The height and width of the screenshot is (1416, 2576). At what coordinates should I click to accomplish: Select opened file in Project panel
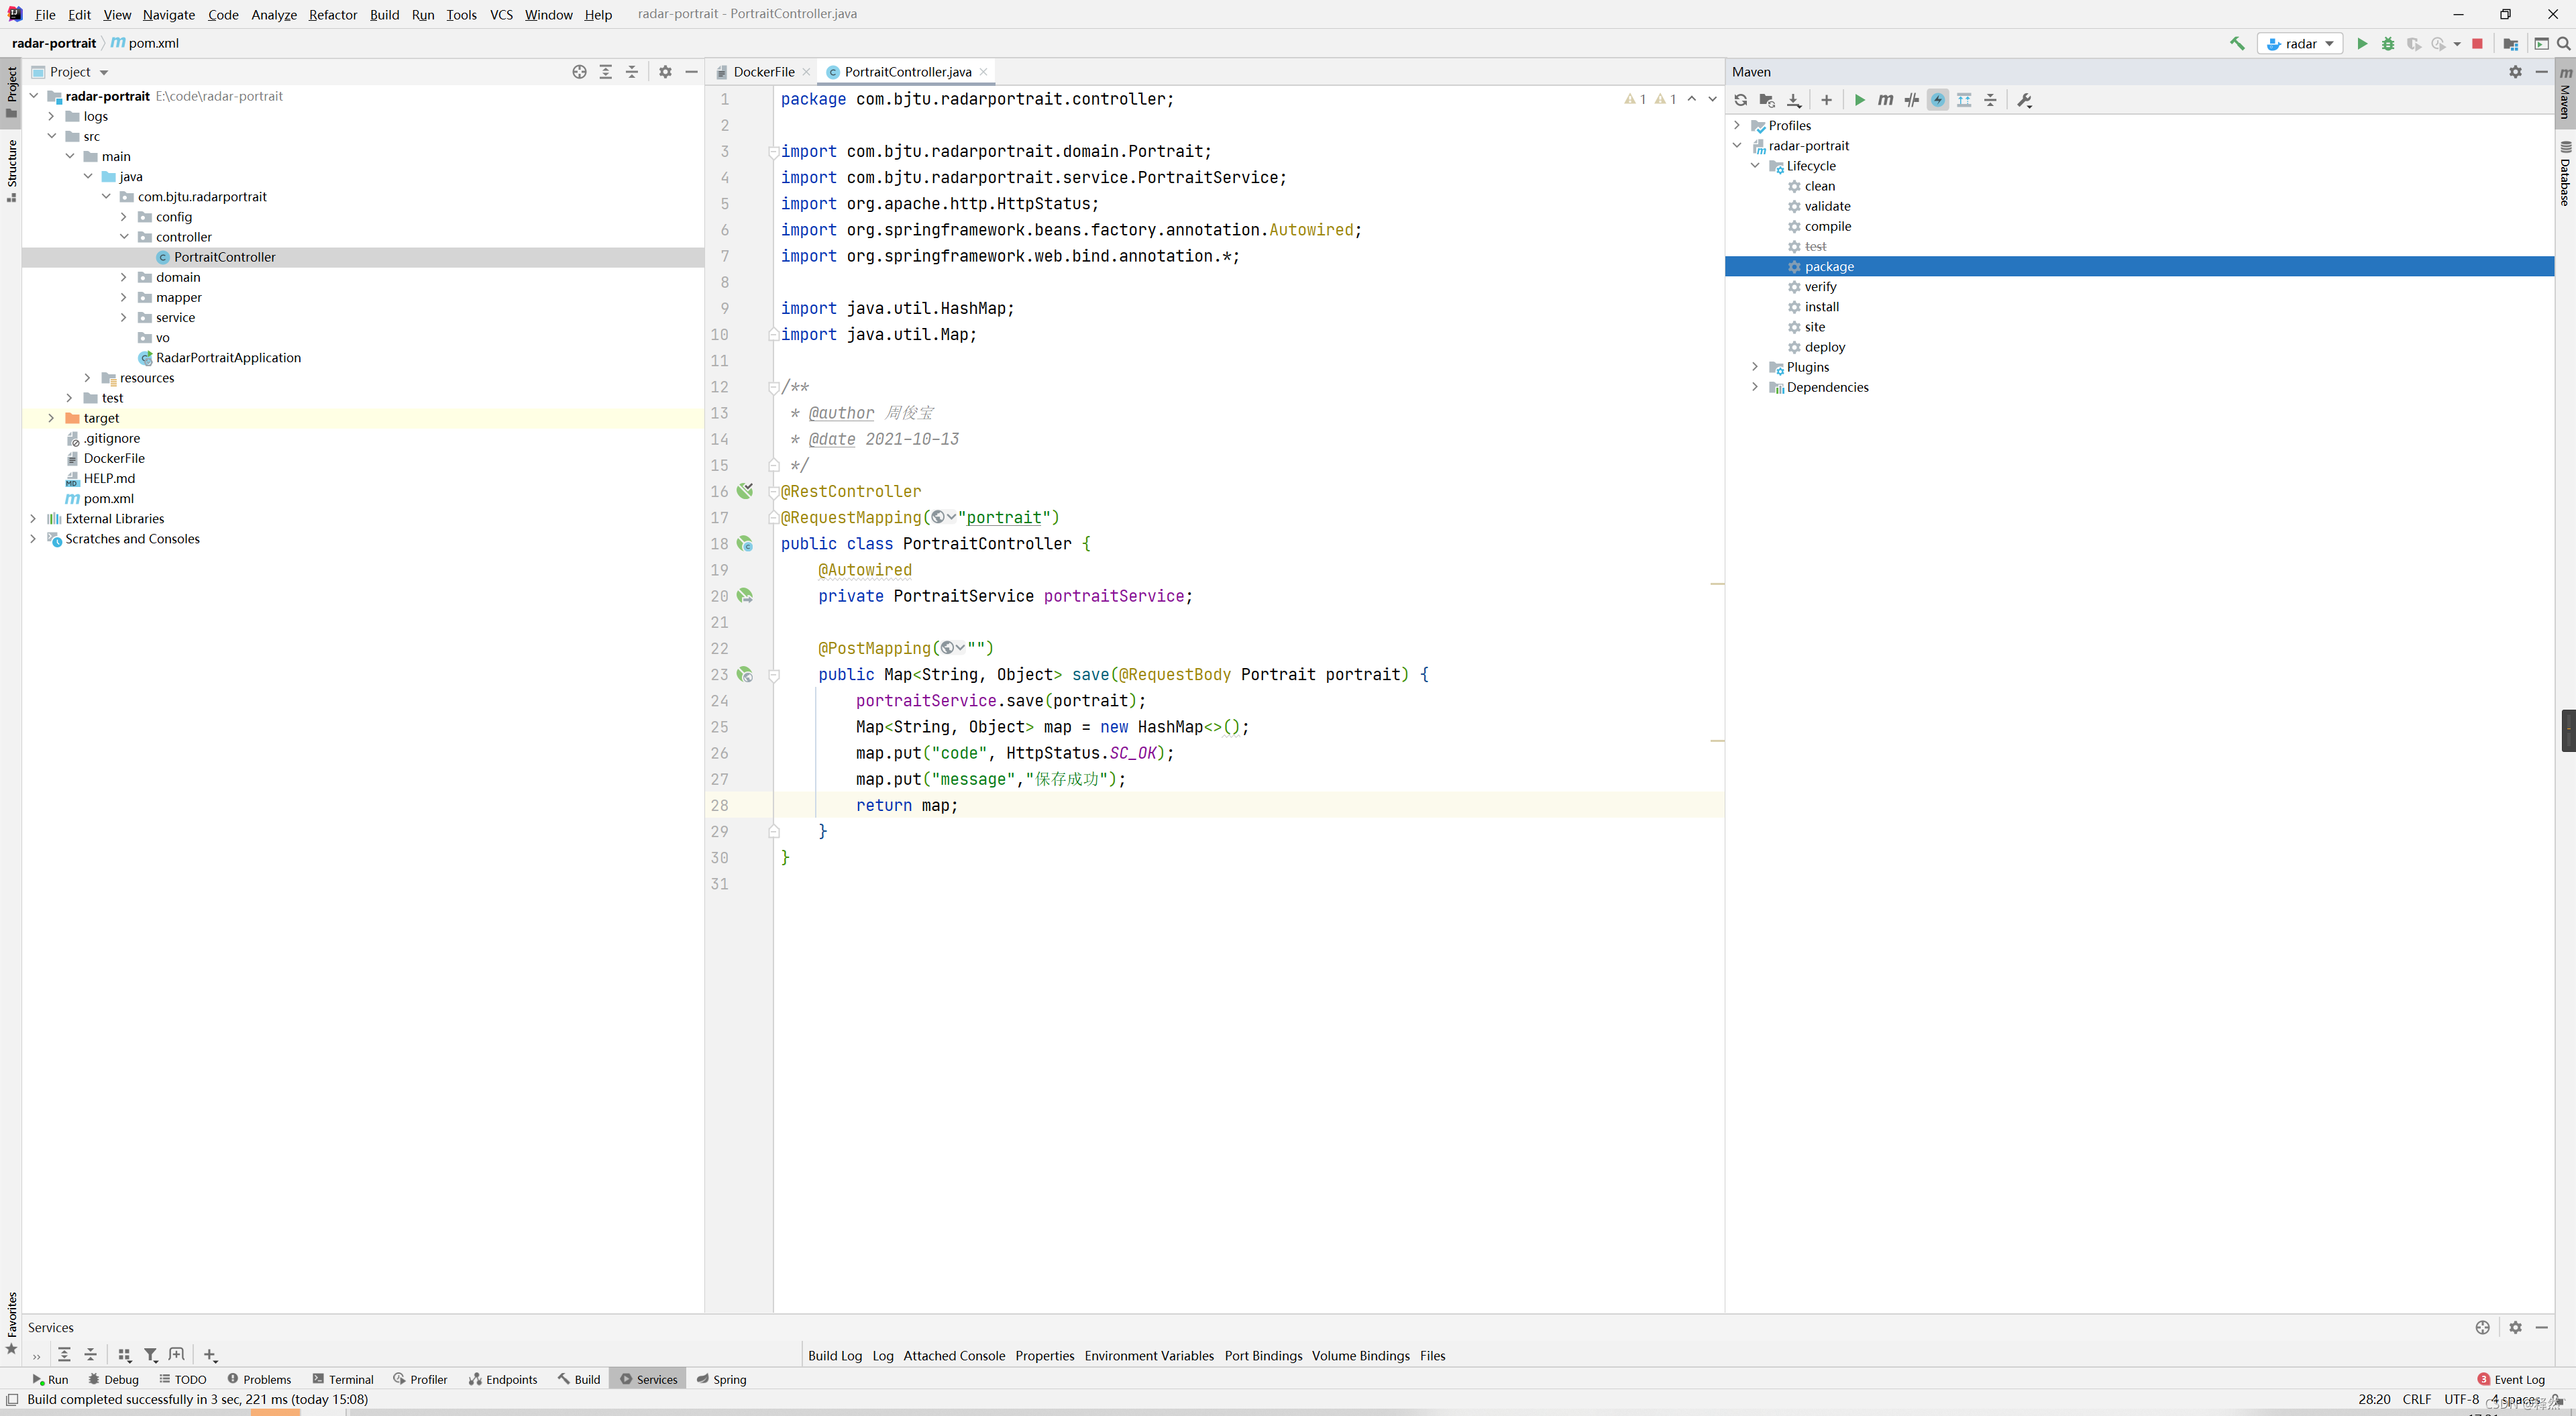click(579, 72)
